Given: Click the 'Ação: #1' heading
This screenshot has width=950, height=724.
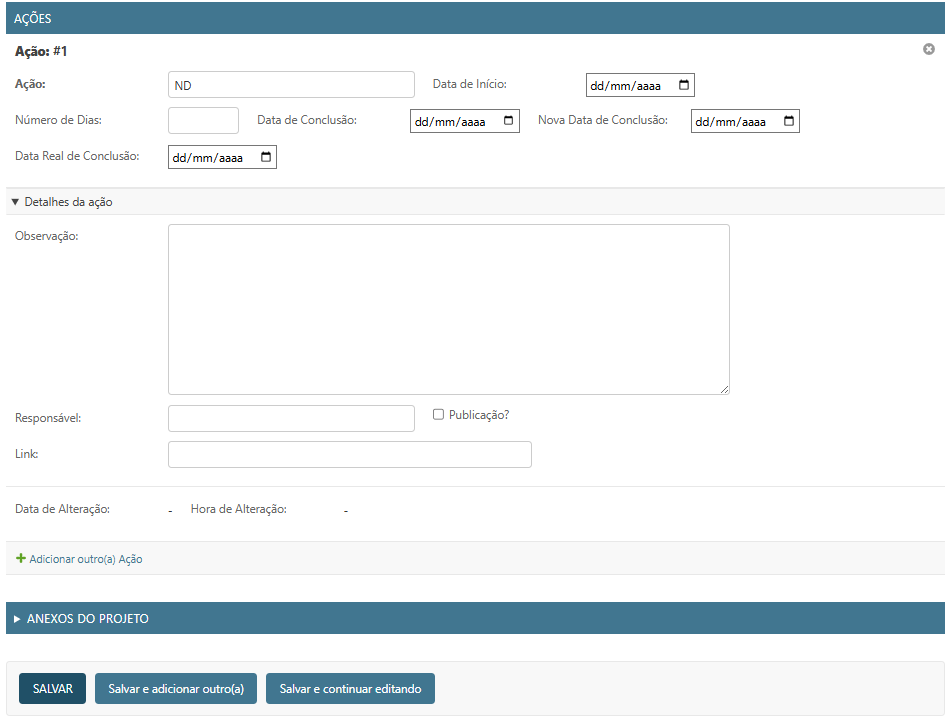Looking at the screenshot, I should tap(41, 51).
